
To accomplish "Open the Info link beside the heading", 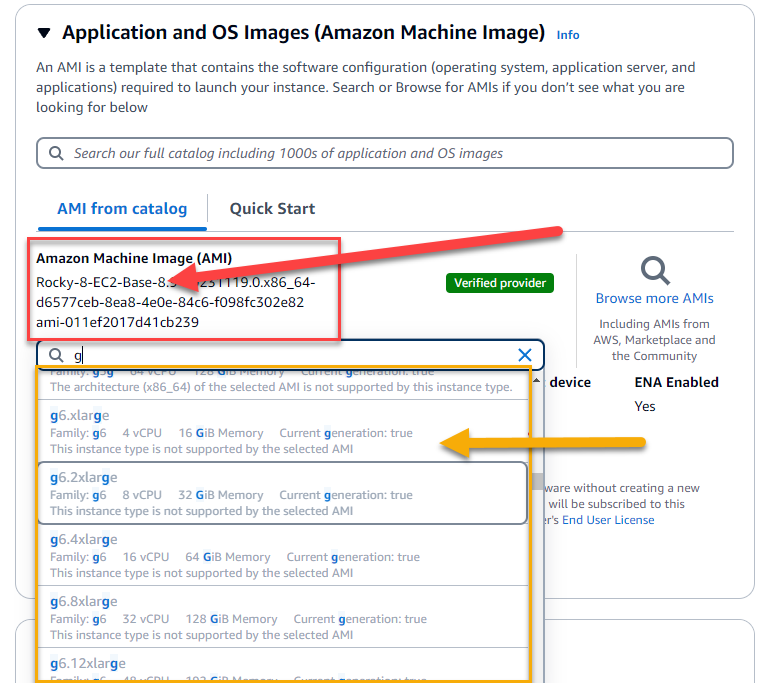I will click(567, 35).
